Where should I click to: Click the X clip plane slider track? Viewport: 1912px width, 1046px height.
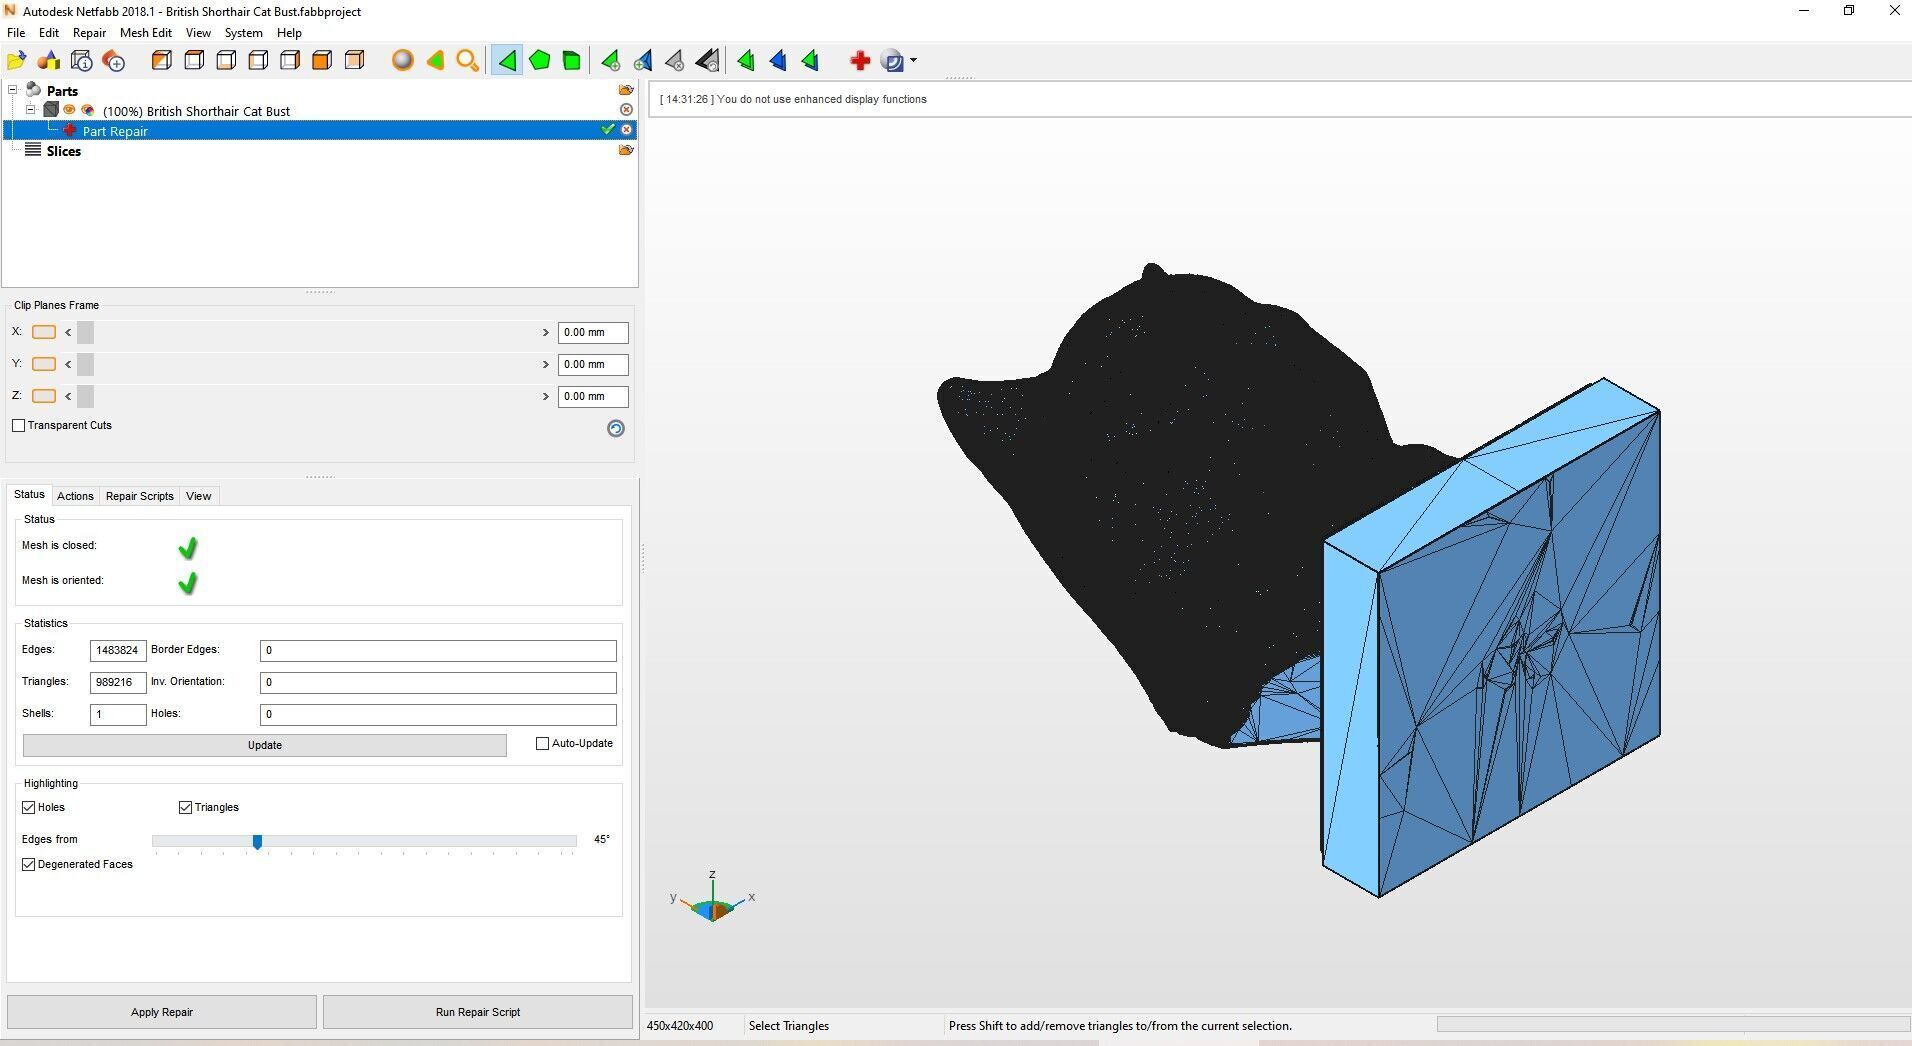click(x=307, y=332)
